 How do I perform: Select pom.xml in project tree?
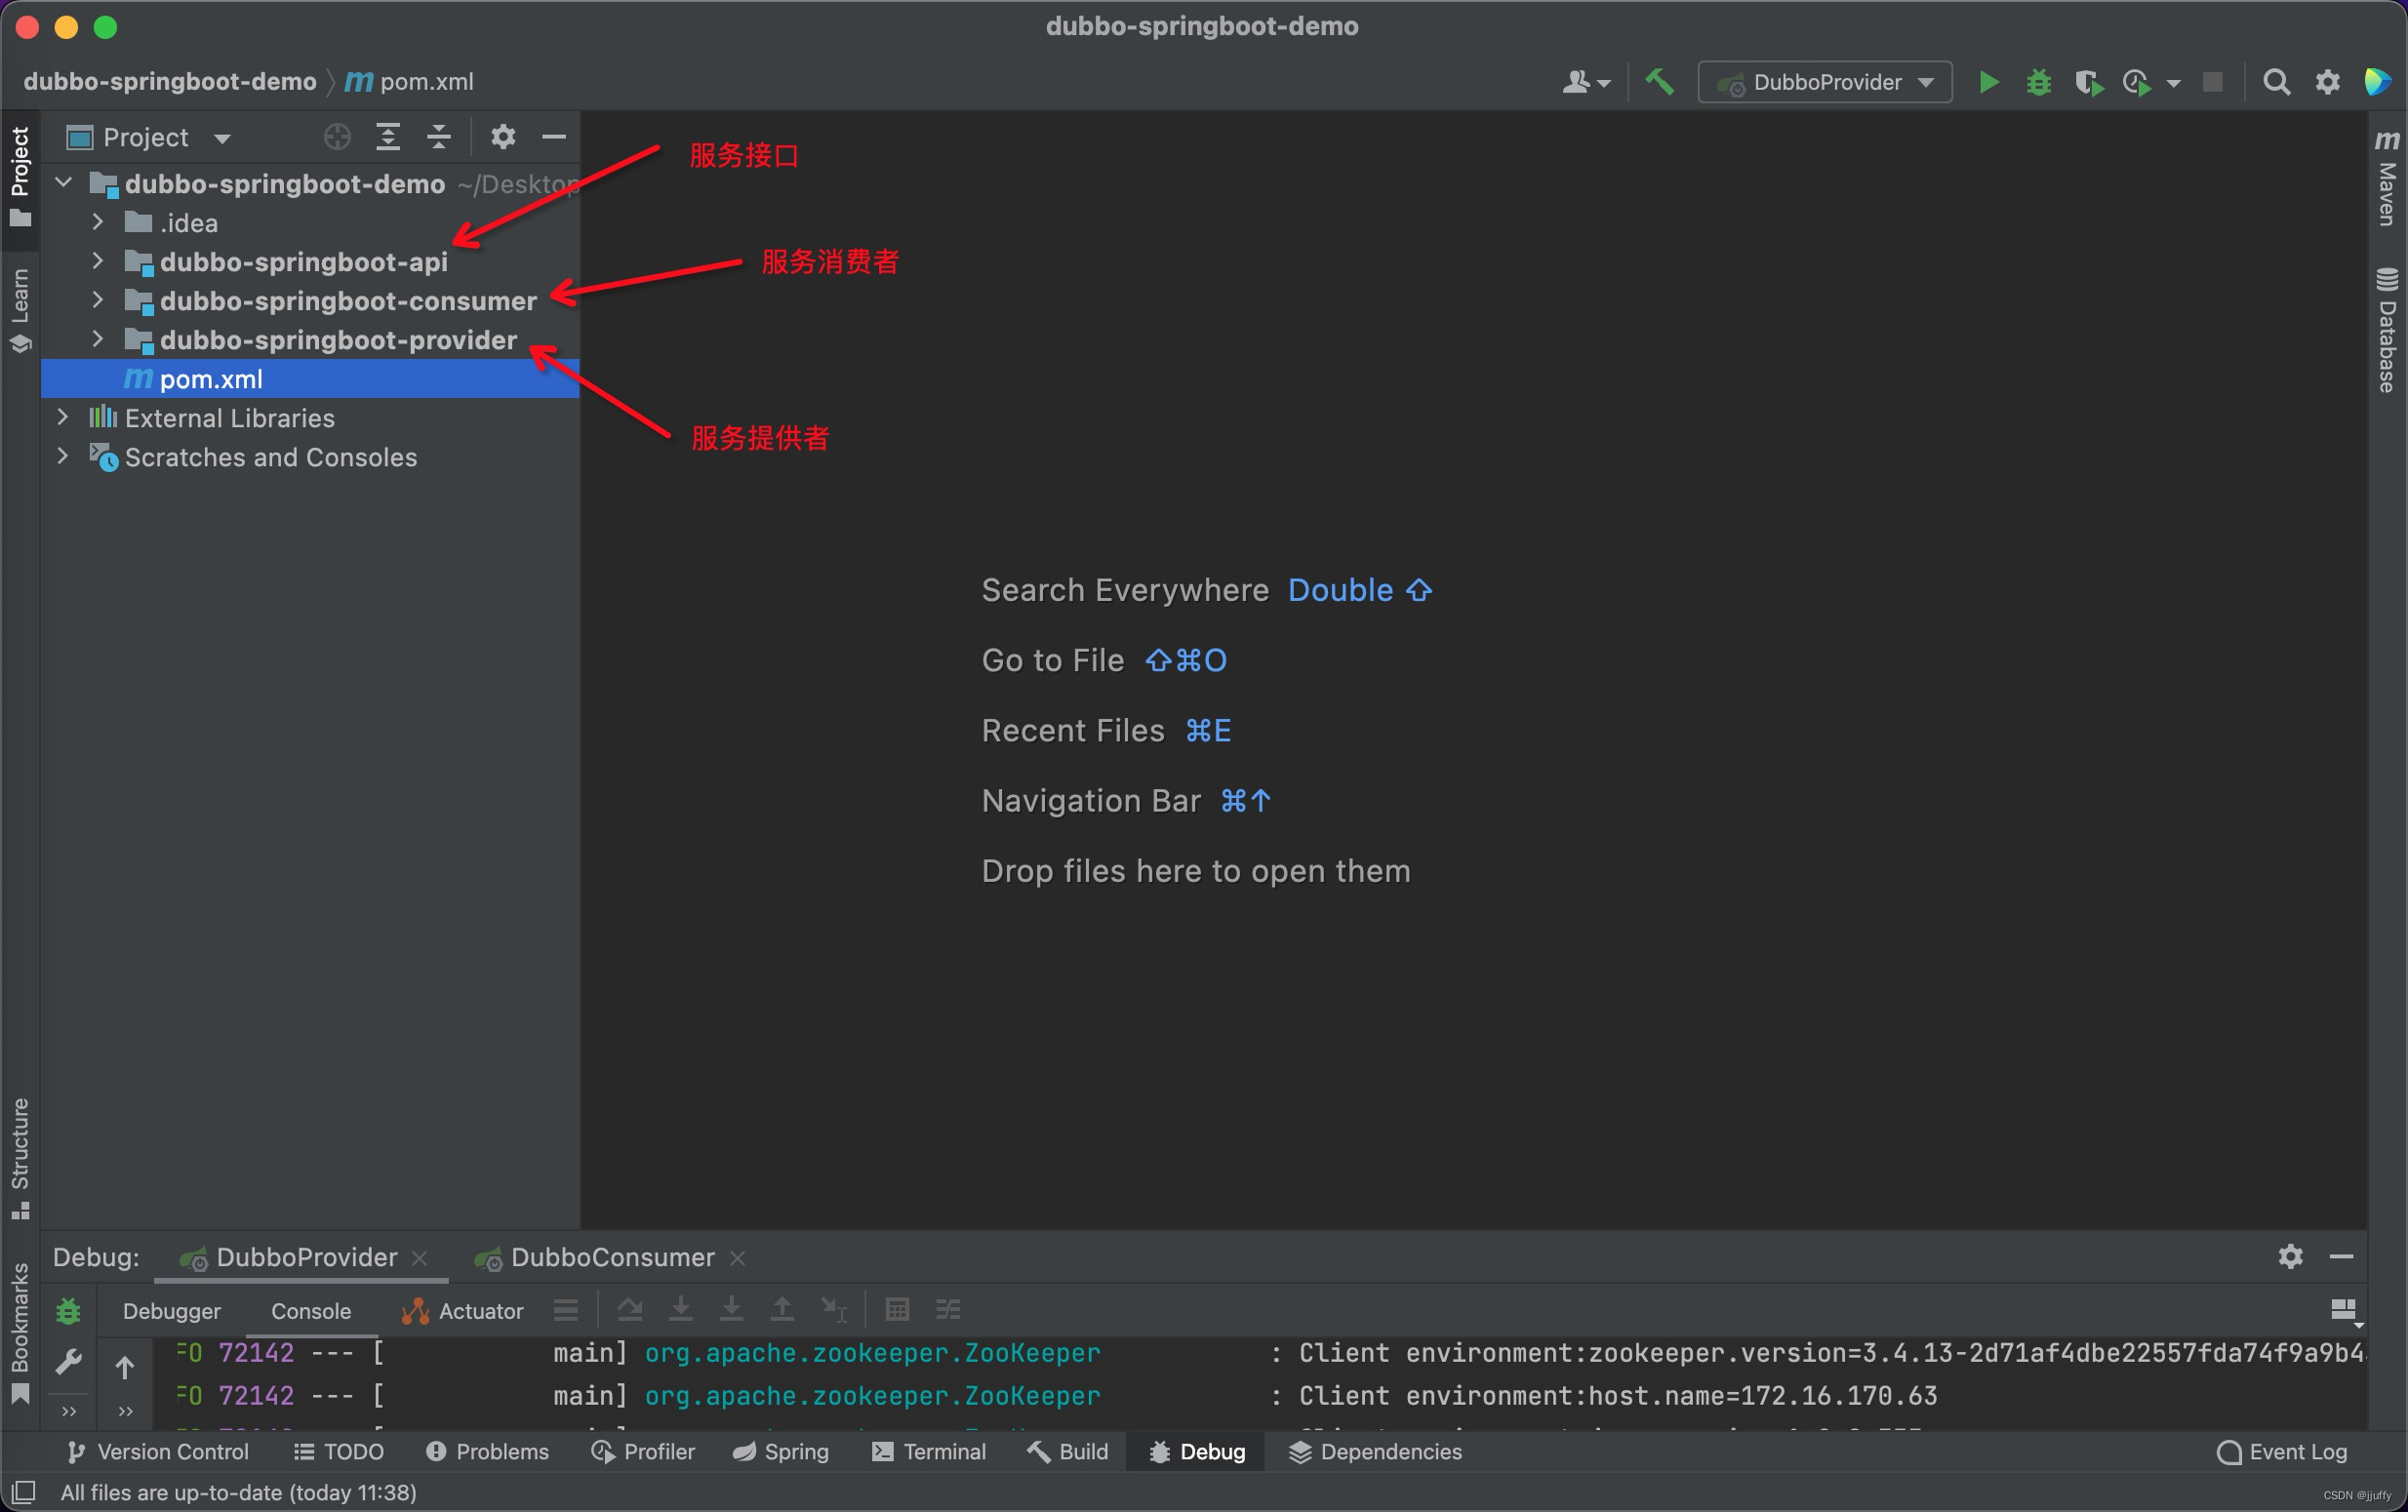(x=211, y=379)
